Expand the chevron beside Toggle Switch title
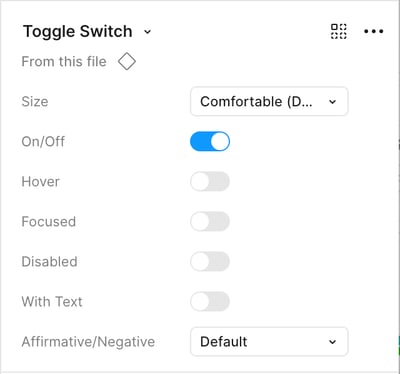The height and width of the screenshot is (374, 400). 147,32
